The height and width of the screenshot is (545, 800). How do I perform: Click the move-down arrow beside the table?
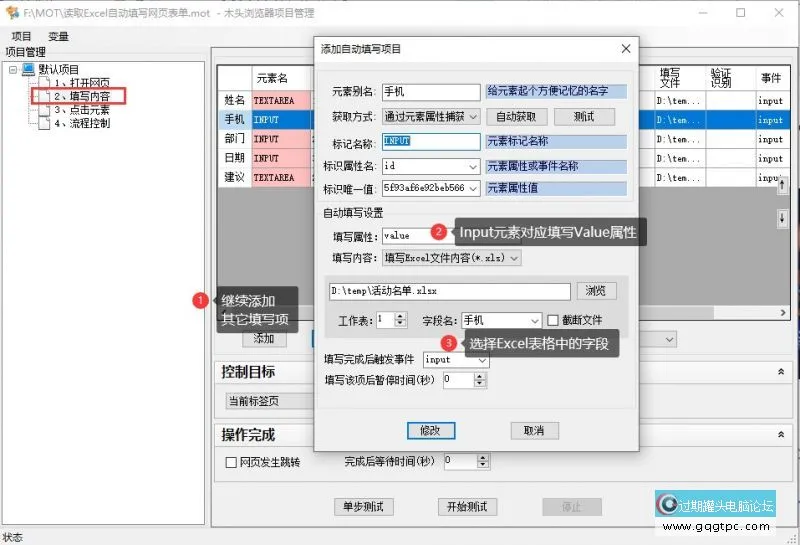782,218
